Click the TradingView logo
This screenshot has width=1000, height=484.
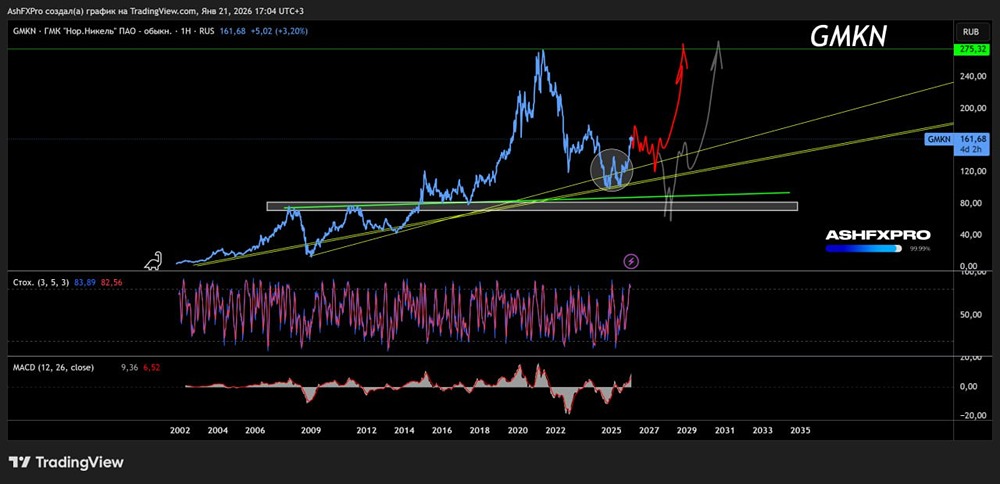(66, 462)
